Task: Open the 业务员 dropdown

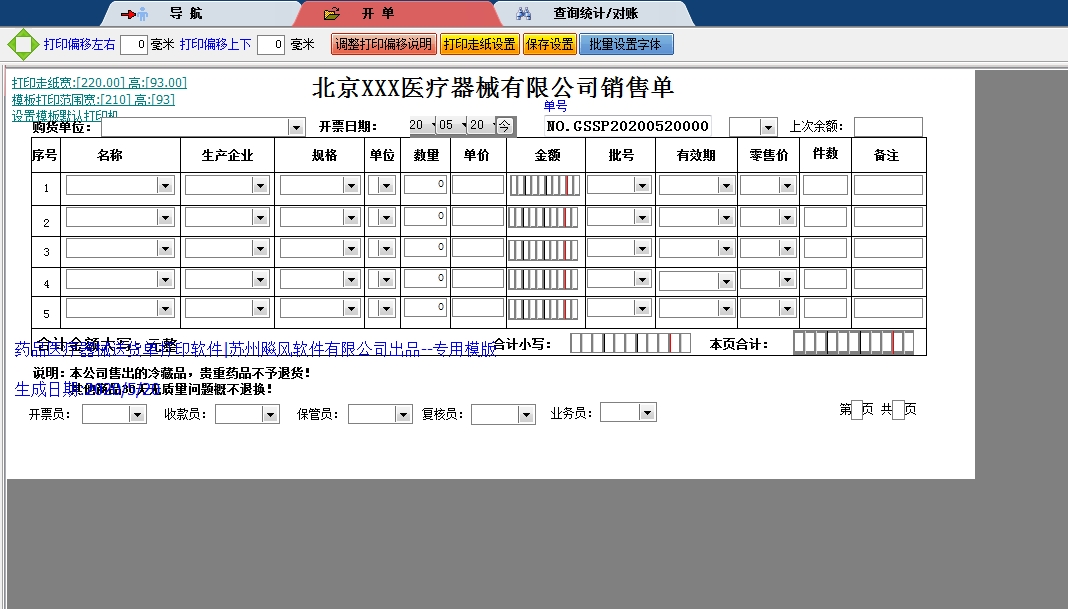Action: (x=647, y=411)
